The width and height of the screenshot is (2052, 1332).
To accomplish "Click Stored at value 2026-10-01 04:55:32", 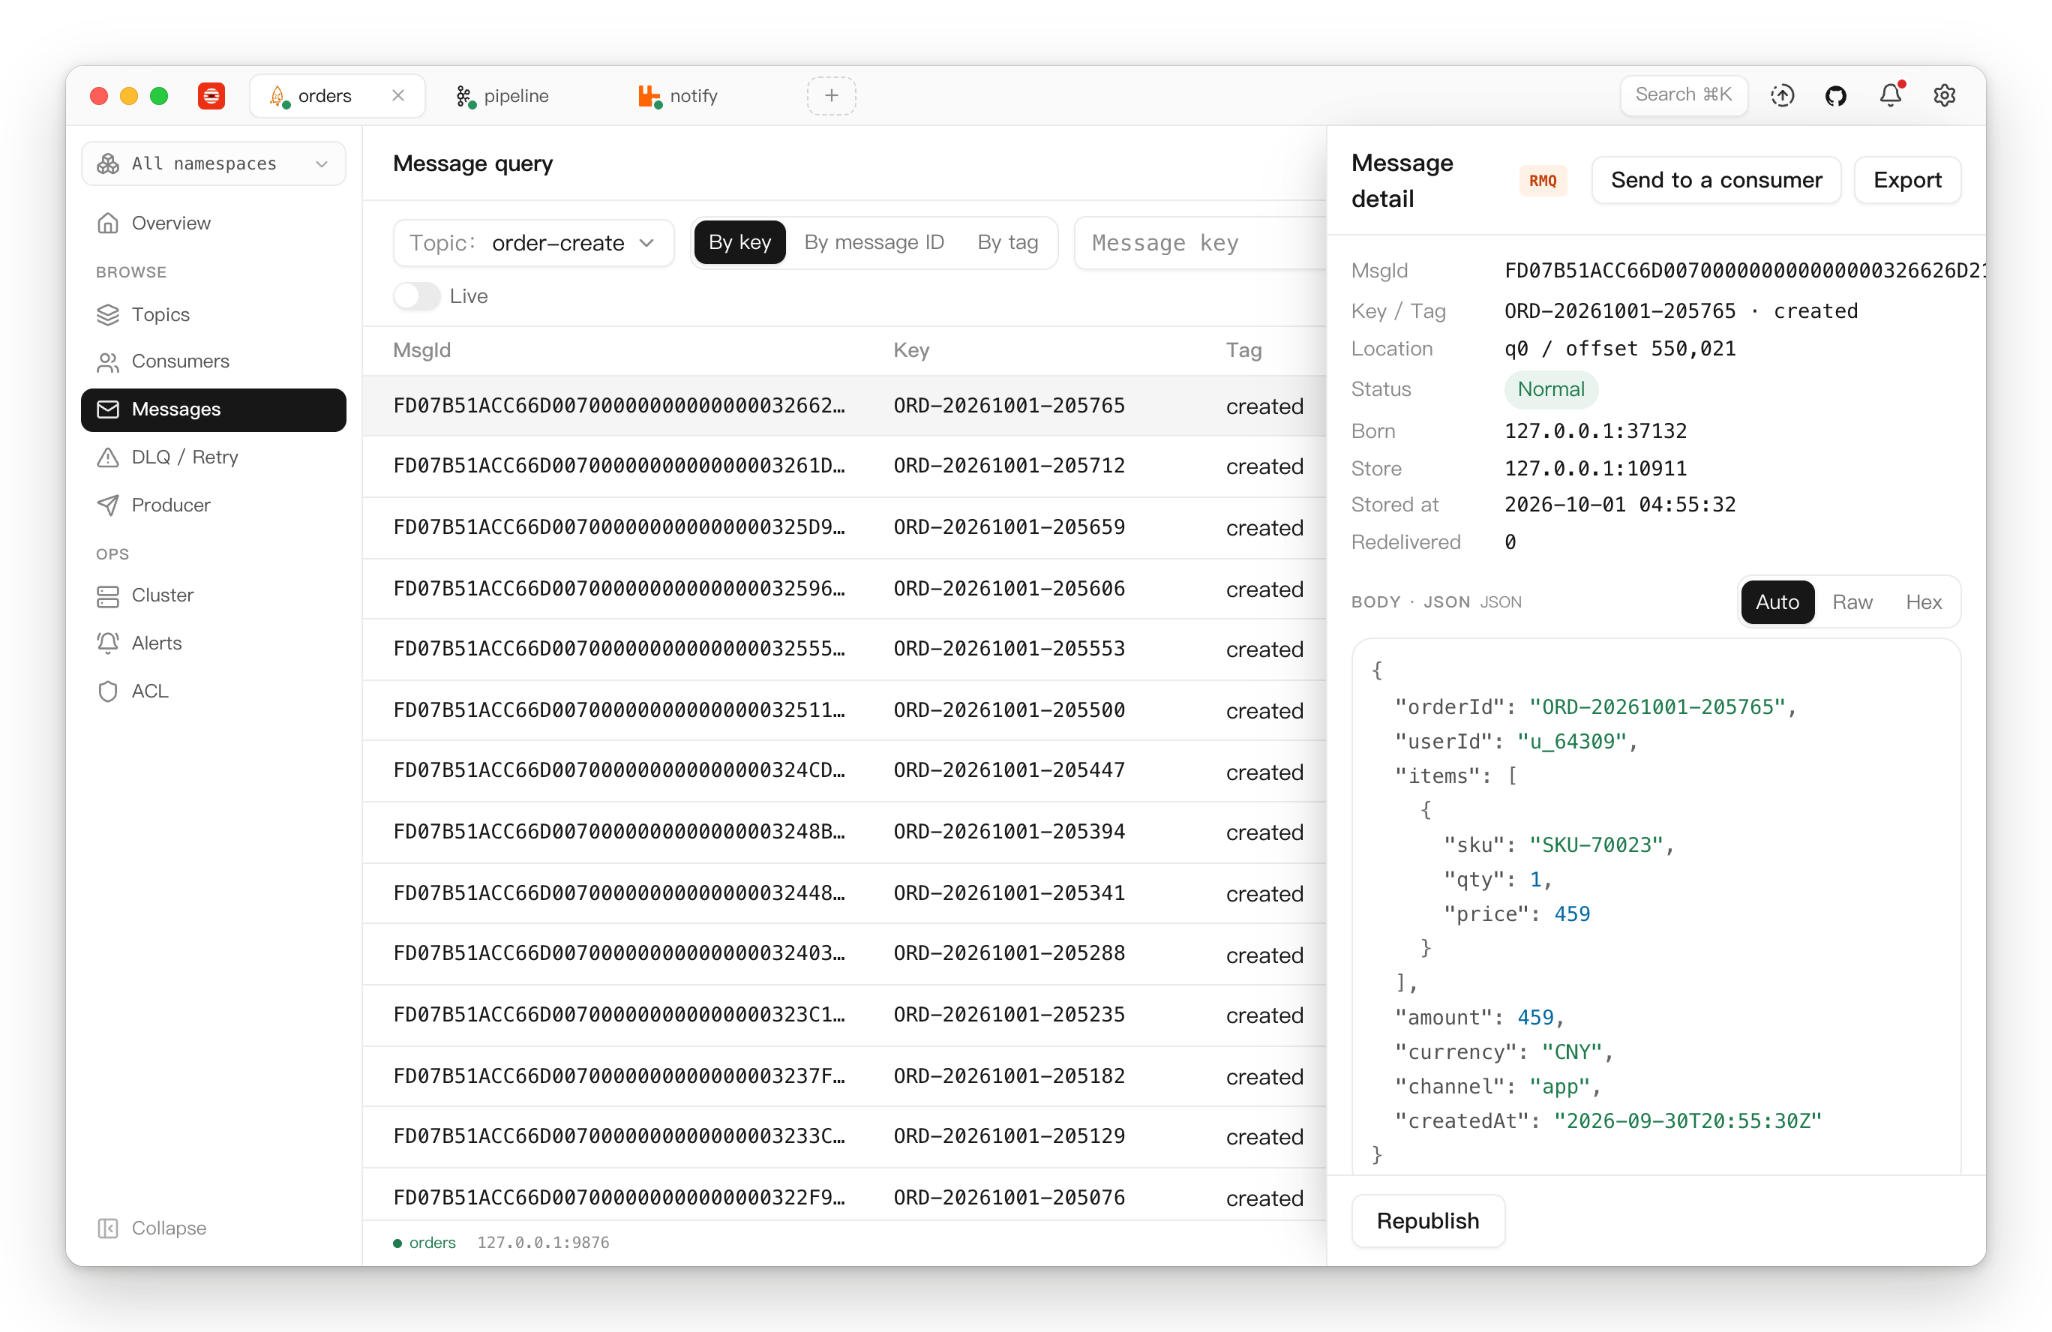I will [x=1620, y=506].
